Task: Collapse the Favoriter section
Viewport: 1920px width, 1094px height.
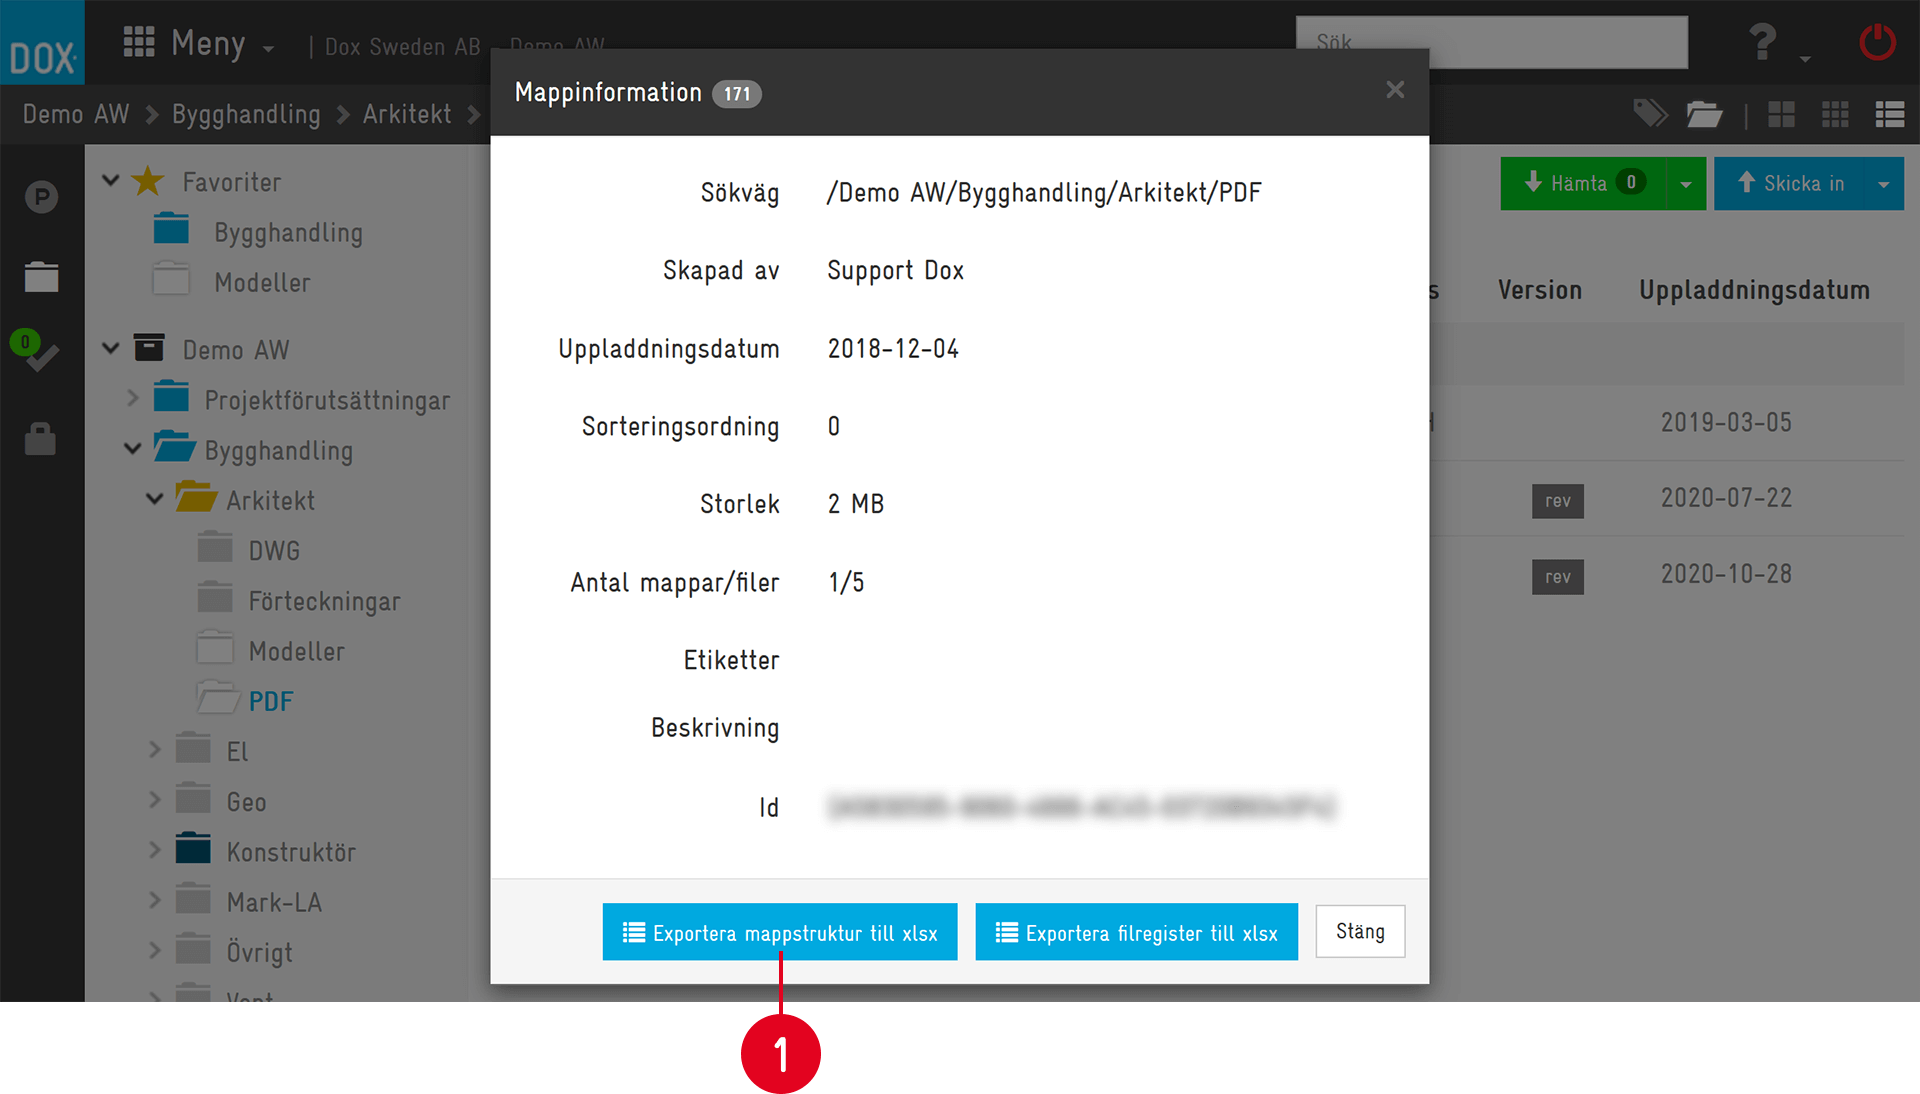Action: (x=111, y=181)
